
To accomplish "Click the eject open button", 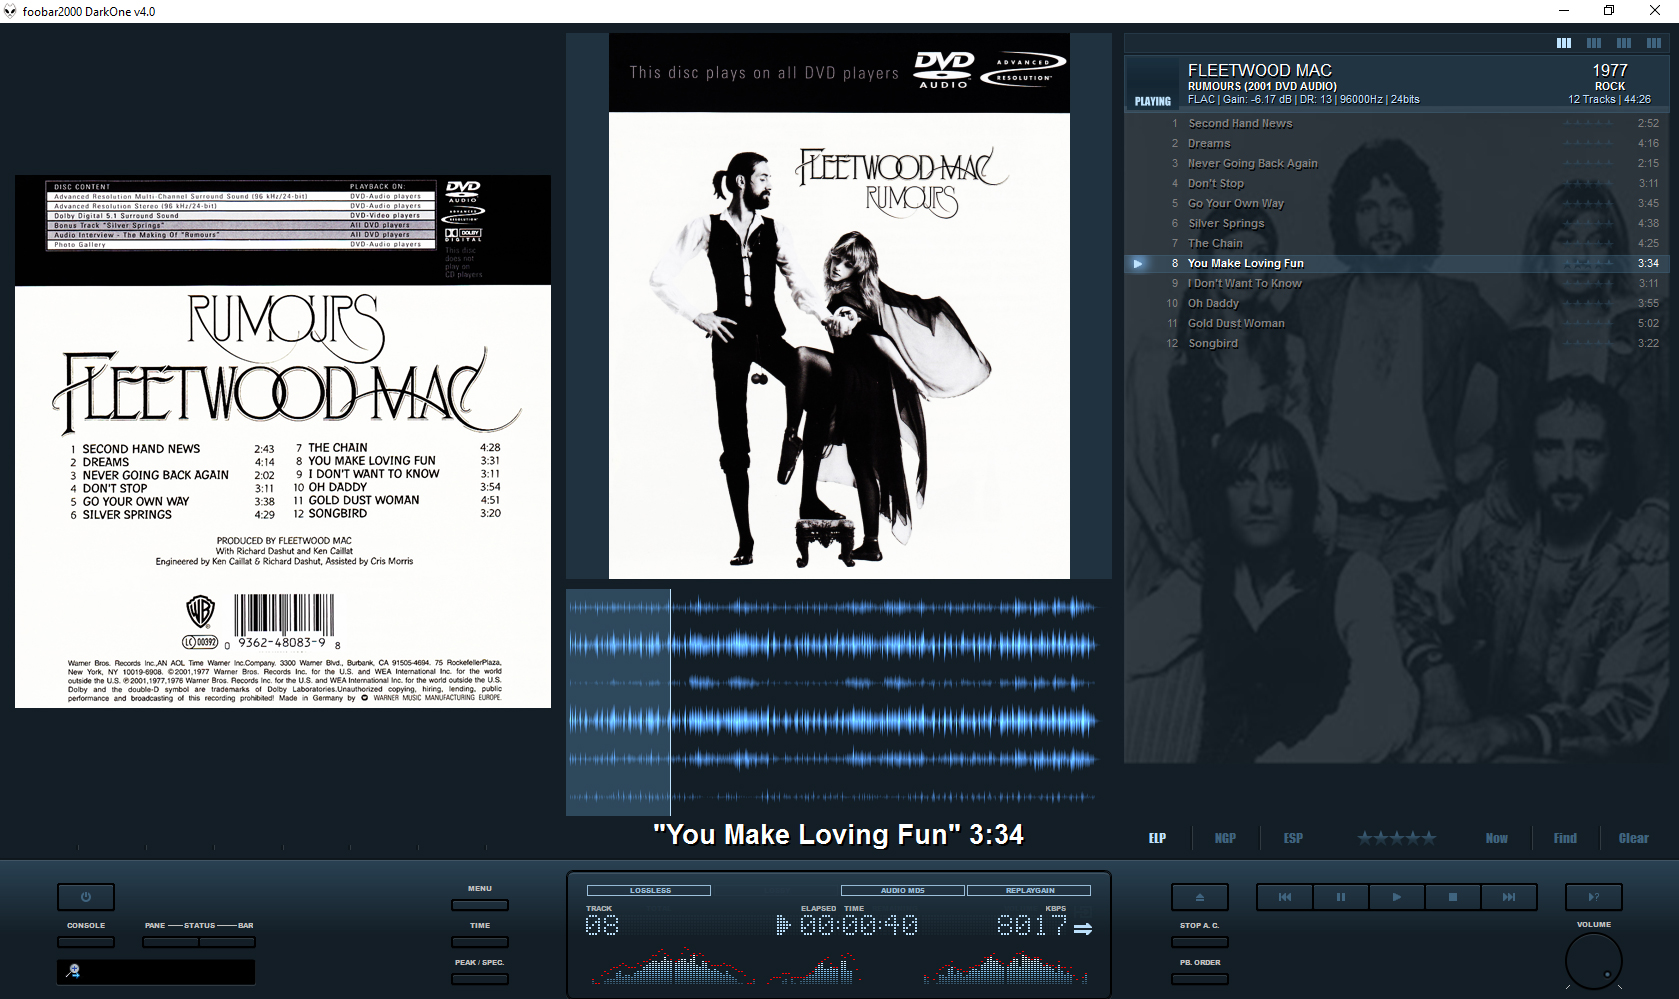I will (1199, 897).
